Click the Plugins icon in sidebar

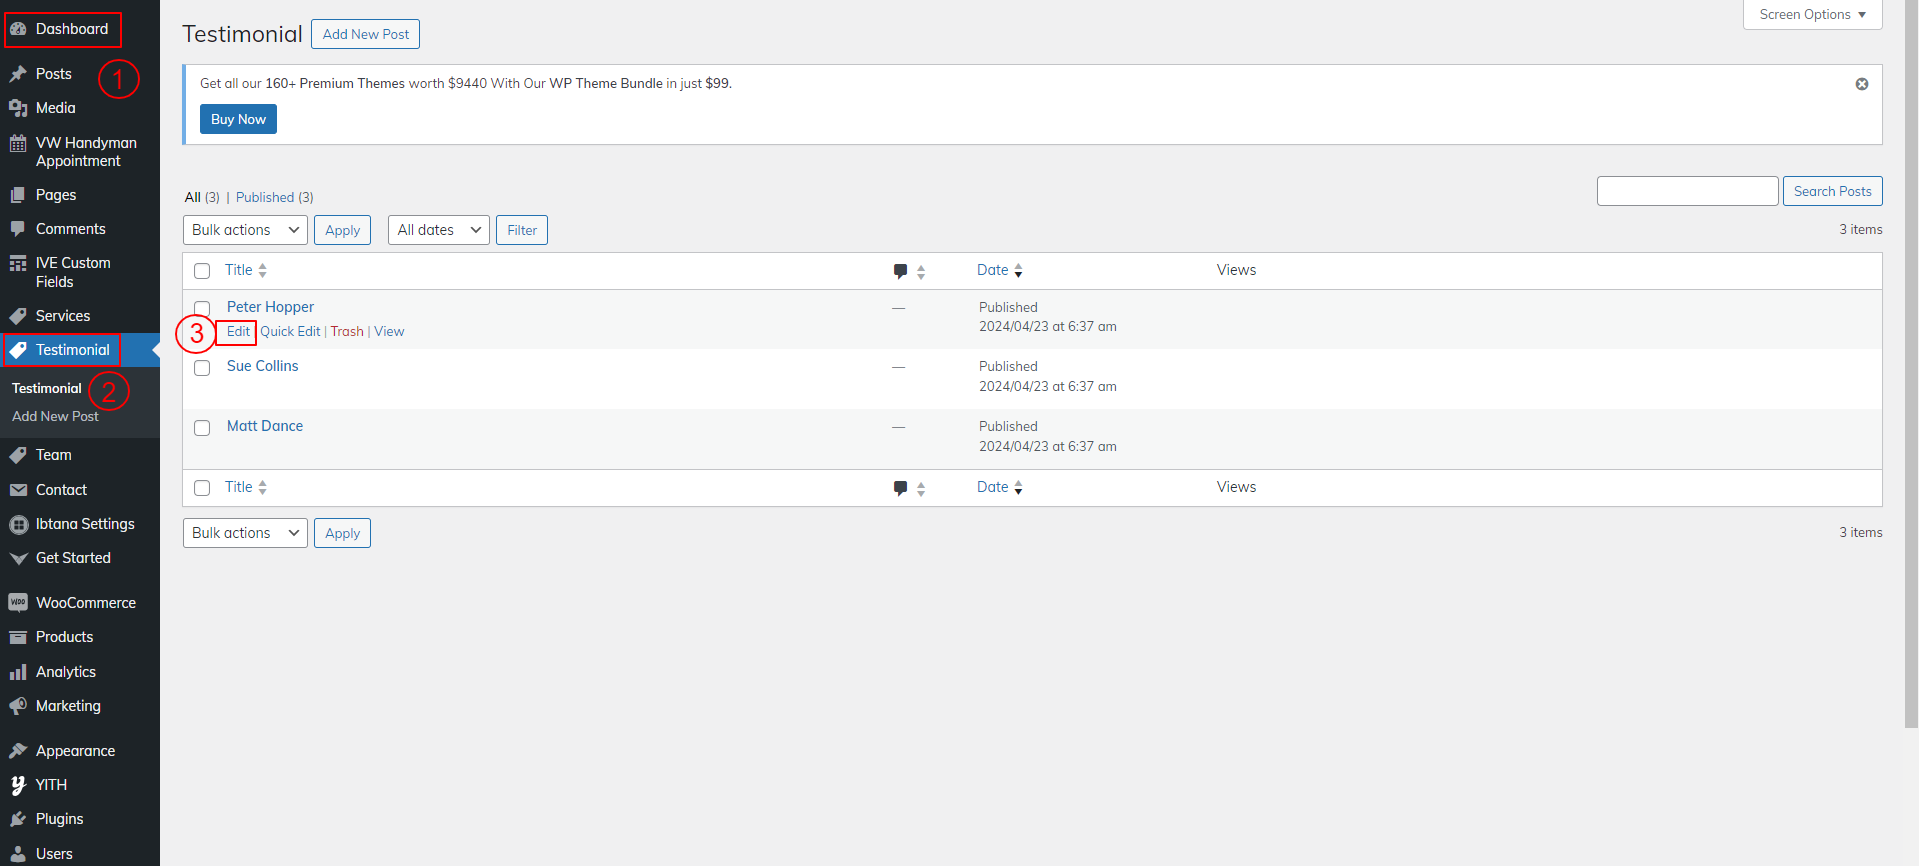coord(18,819)
